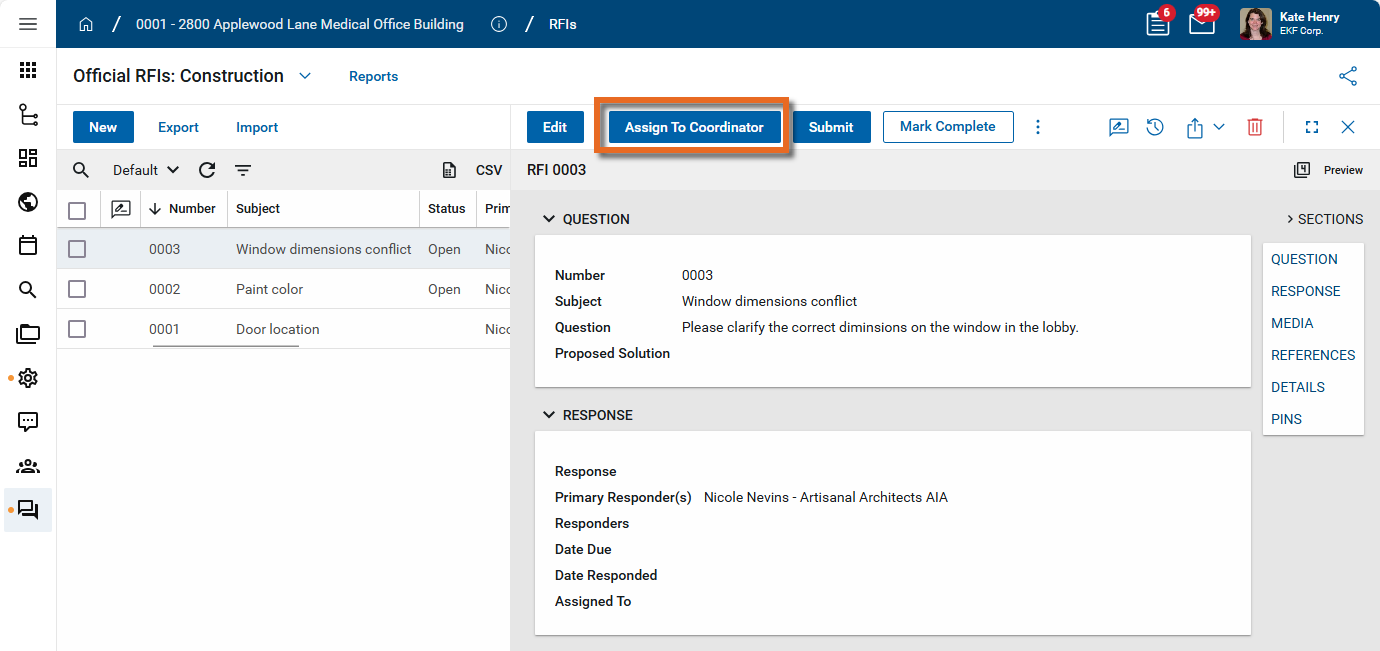Screen dimensions: 1380x651
Task: Open the Reports link
Action: (373, 76)
